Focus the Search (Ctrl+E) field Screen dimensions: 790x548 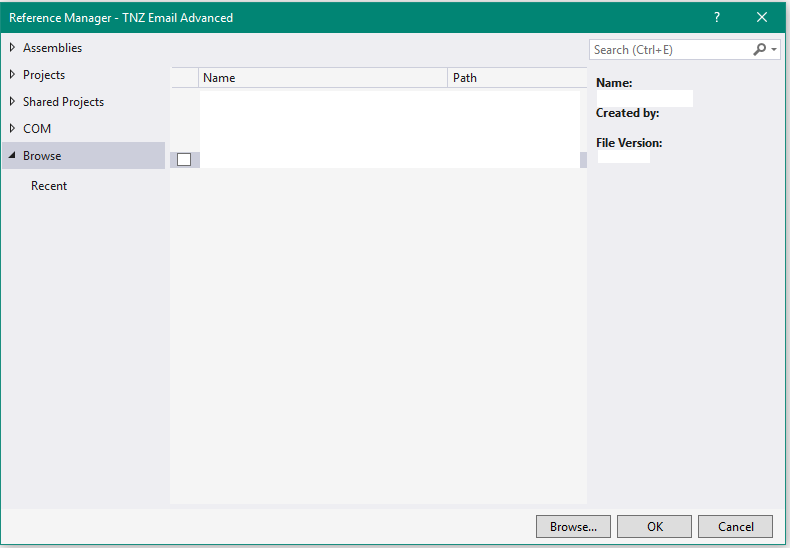(x=668, y=49)
